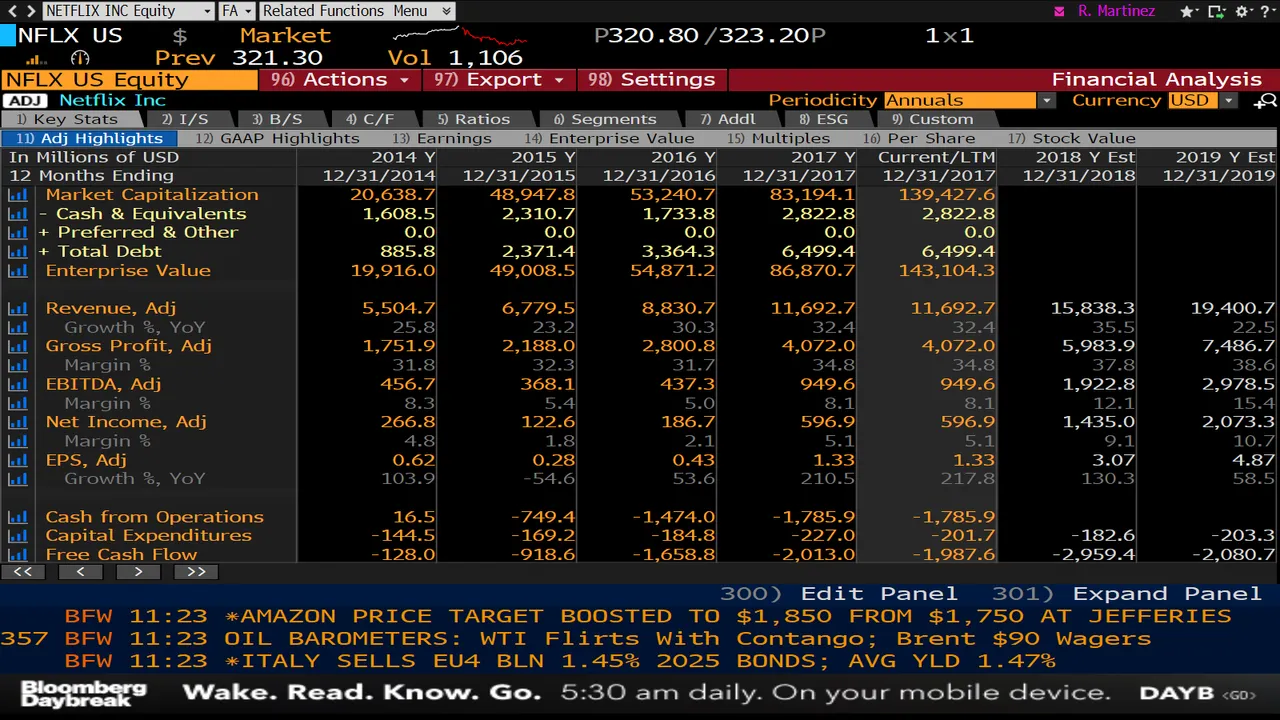
Task: Click the chart icon beside Enterprise Value
Action: click(x=17, y=271)
